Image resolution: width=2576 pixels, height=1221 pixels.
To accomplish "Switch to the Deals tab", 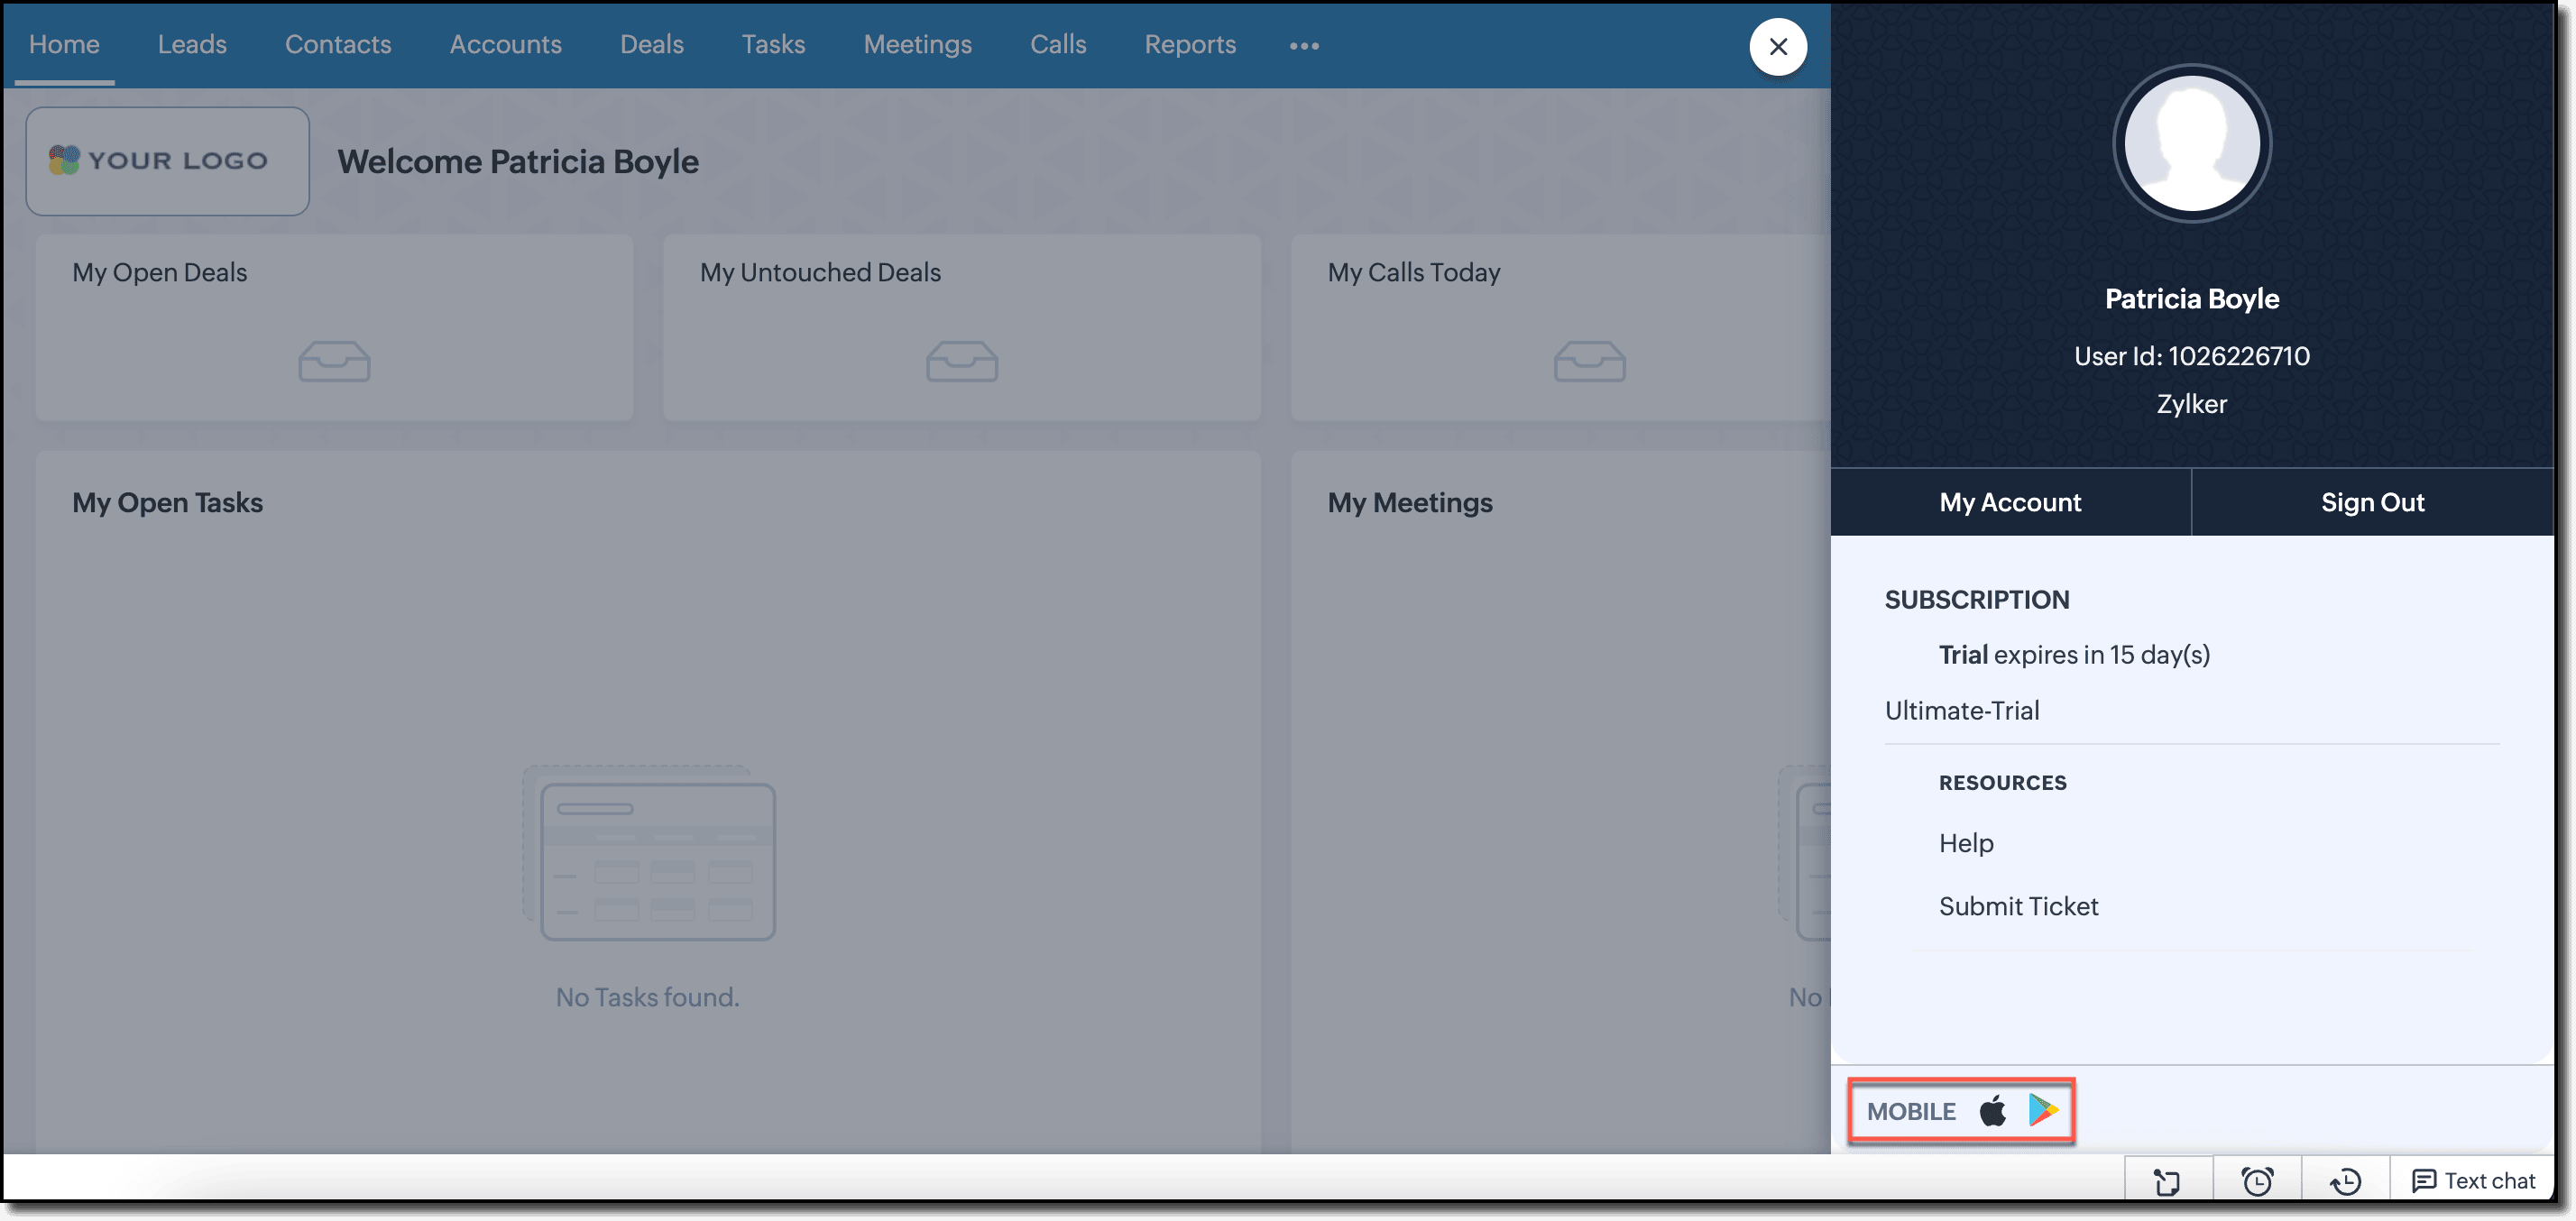I will (x=651, y=44).
